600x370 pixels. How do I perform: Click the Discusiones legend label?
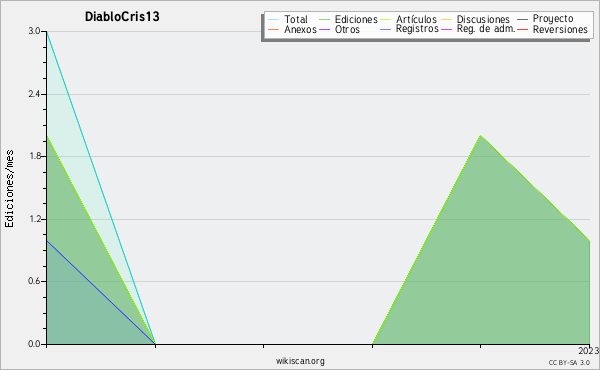point(483,19)
